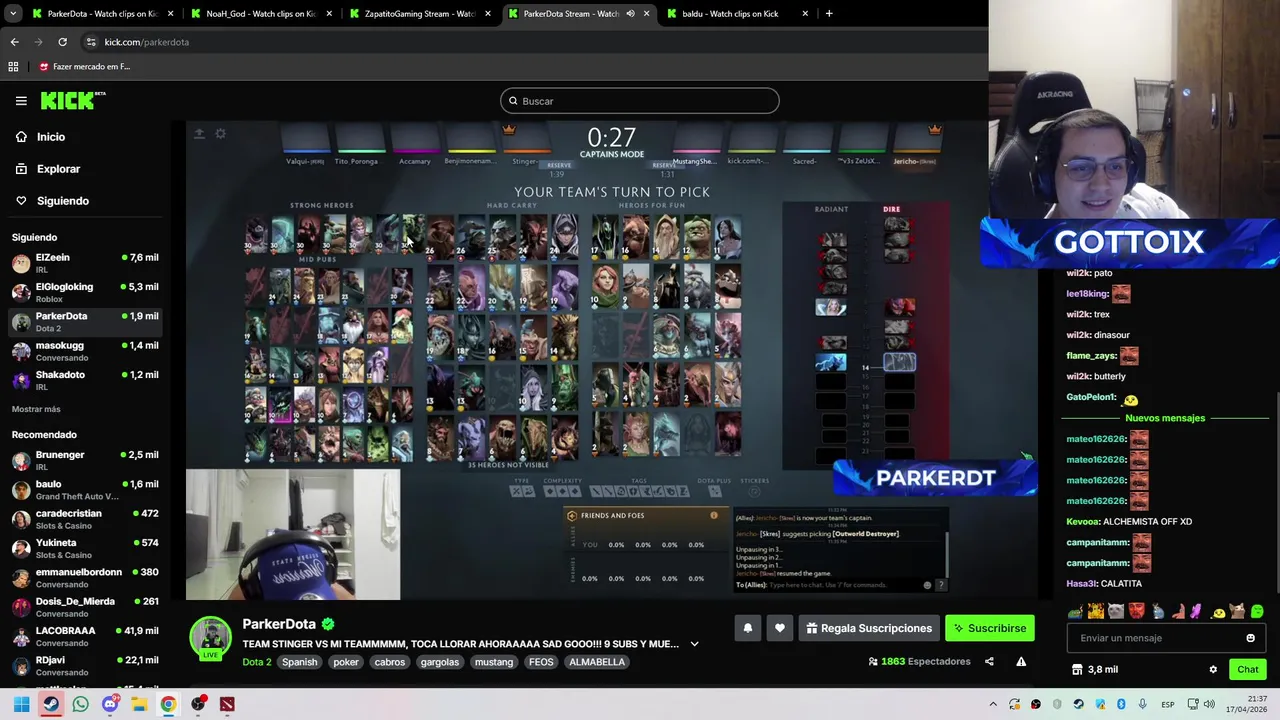Open the emoji picker in chat

point(1250,638)
